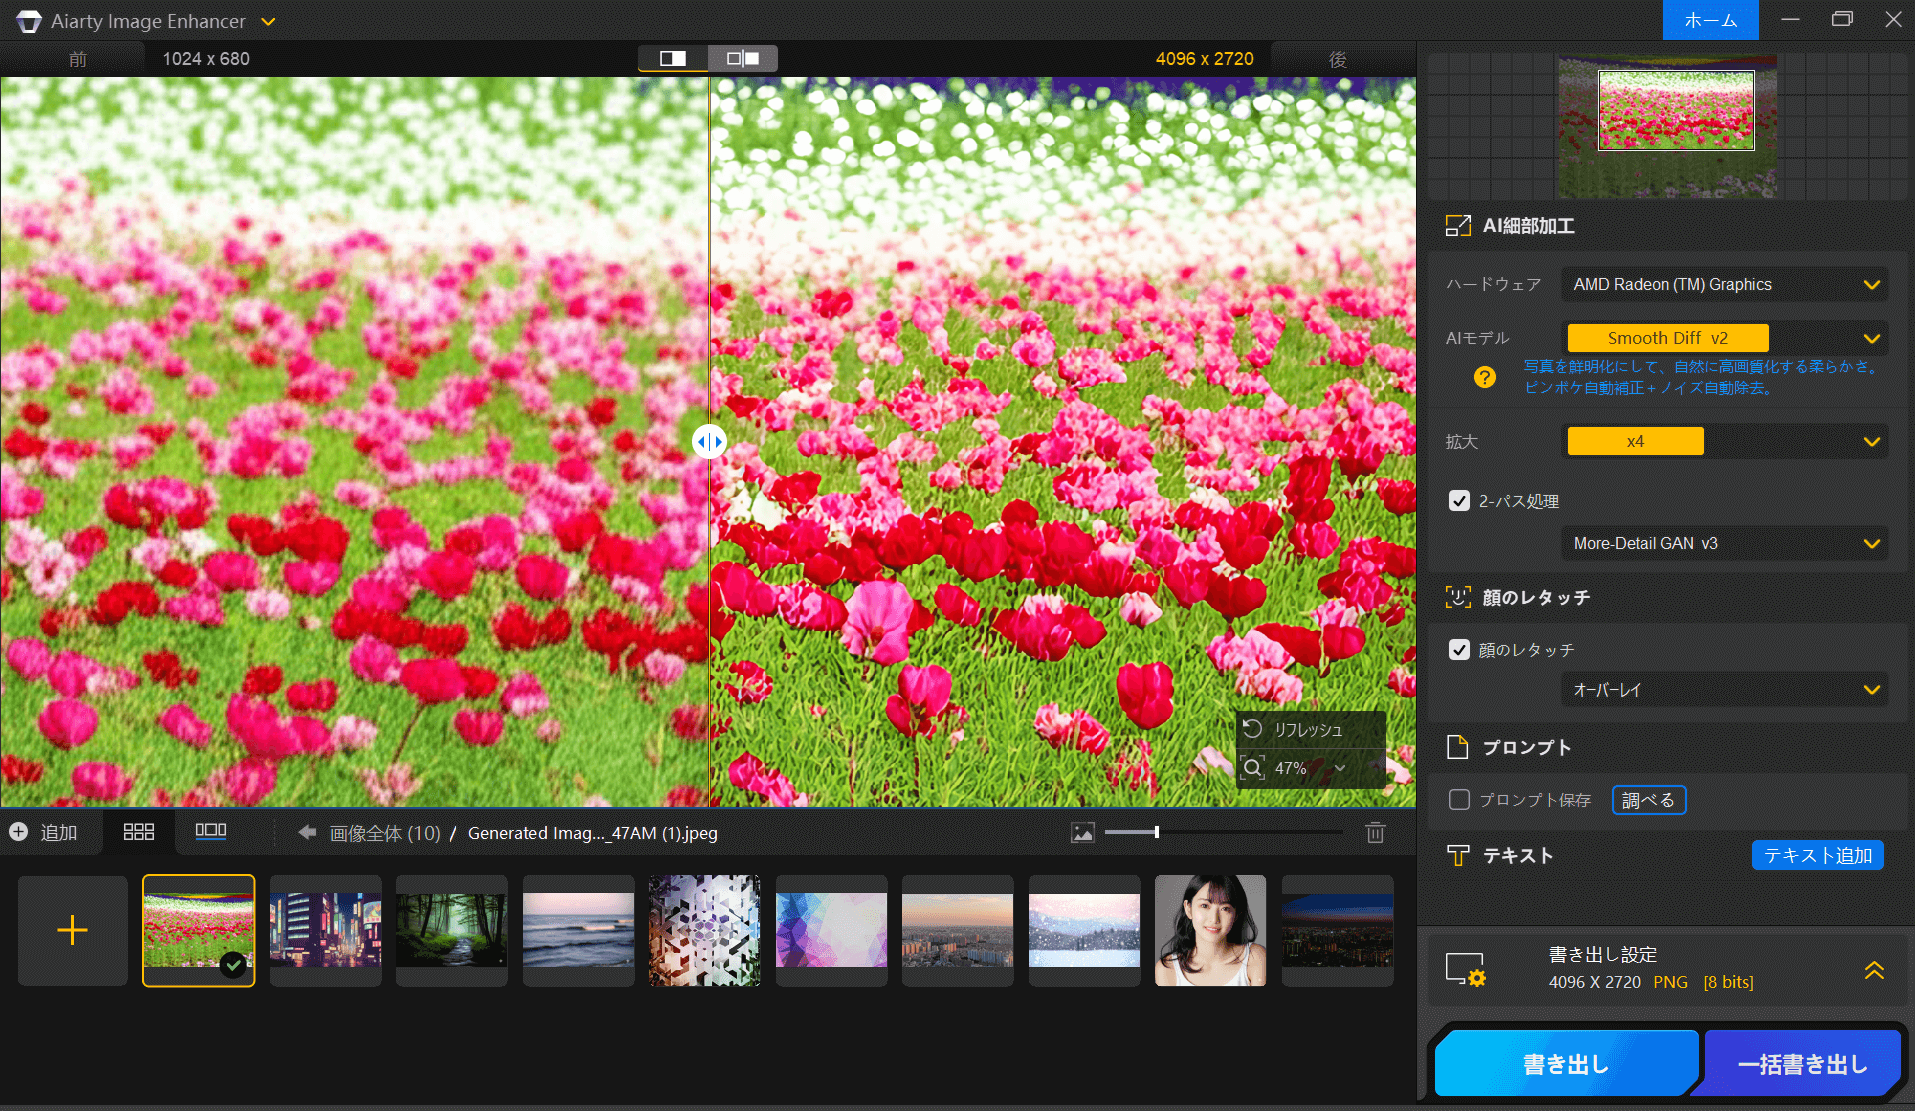Uncheck the 顔のレタッチ checkbox
This screenshot has height=1111, width=1915.
point(1459,650)
